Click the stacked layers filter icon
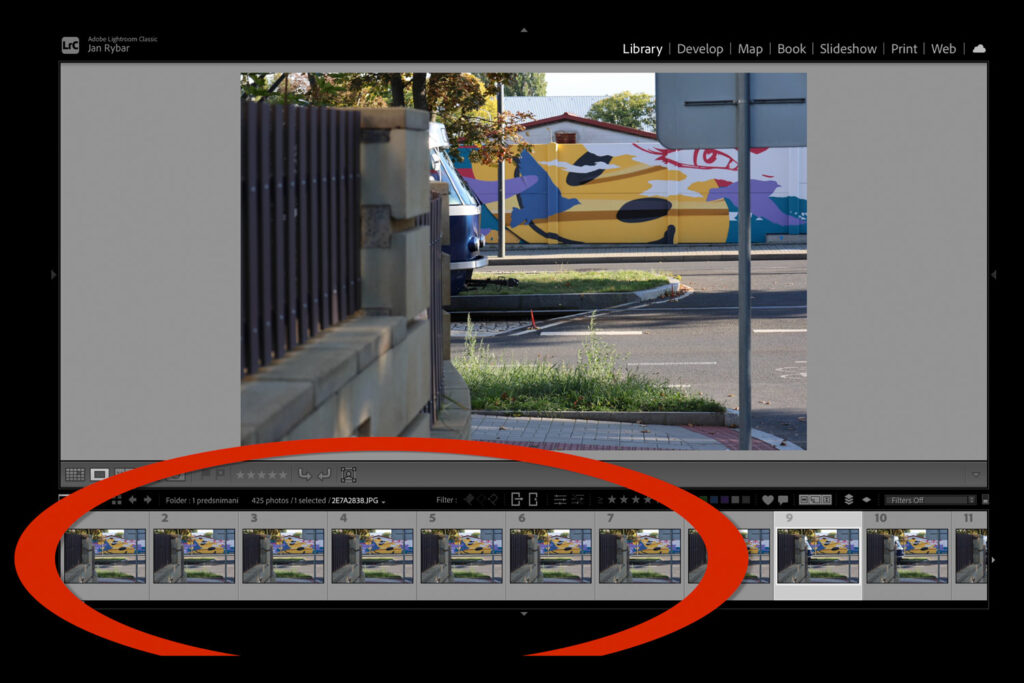 [849, 500]
